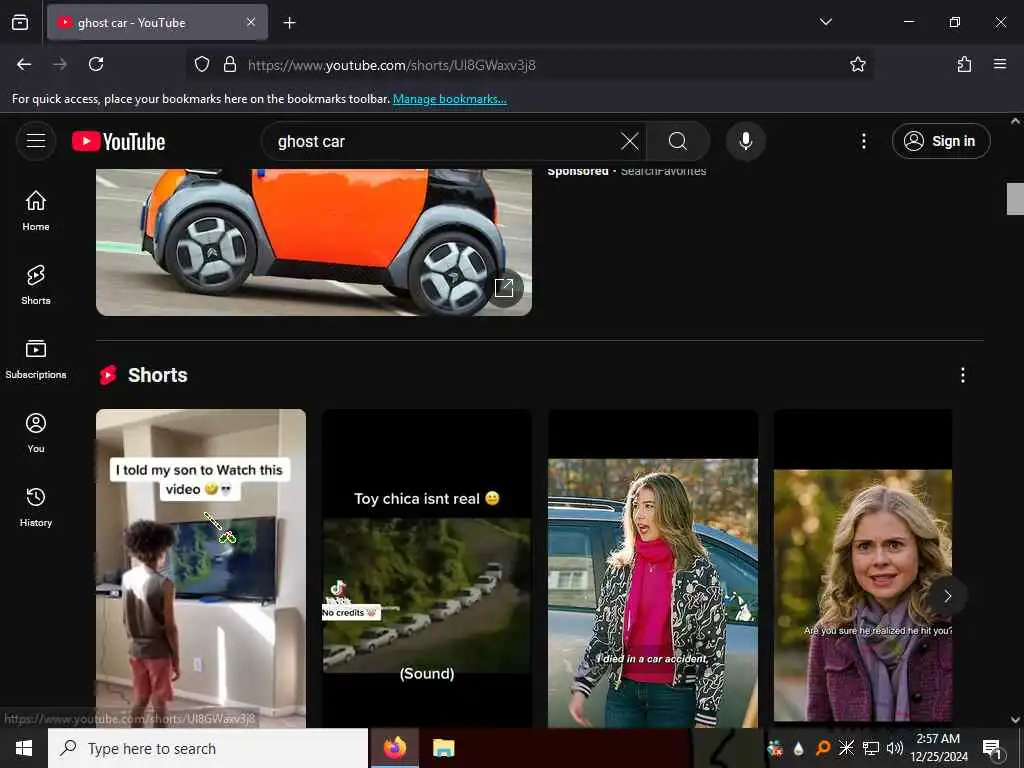Click the Windows taskbar search box

click(x=208, y=748)
